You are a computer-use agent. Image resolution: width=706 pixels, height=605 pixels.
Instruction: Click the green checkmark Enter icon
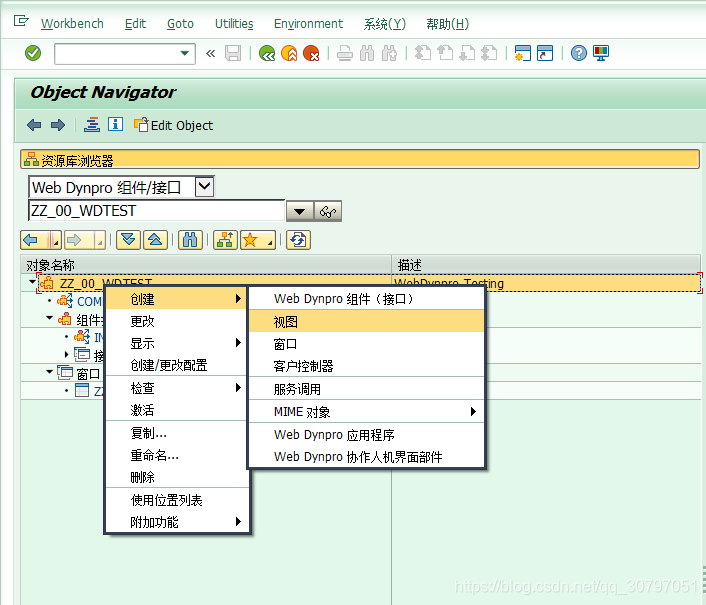tap(33, 53)
